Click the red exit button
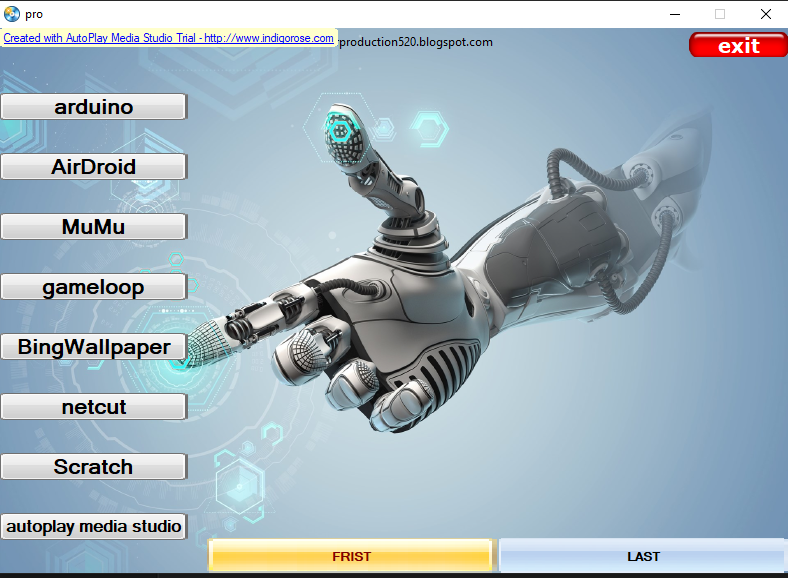 [x=738, y=45]
